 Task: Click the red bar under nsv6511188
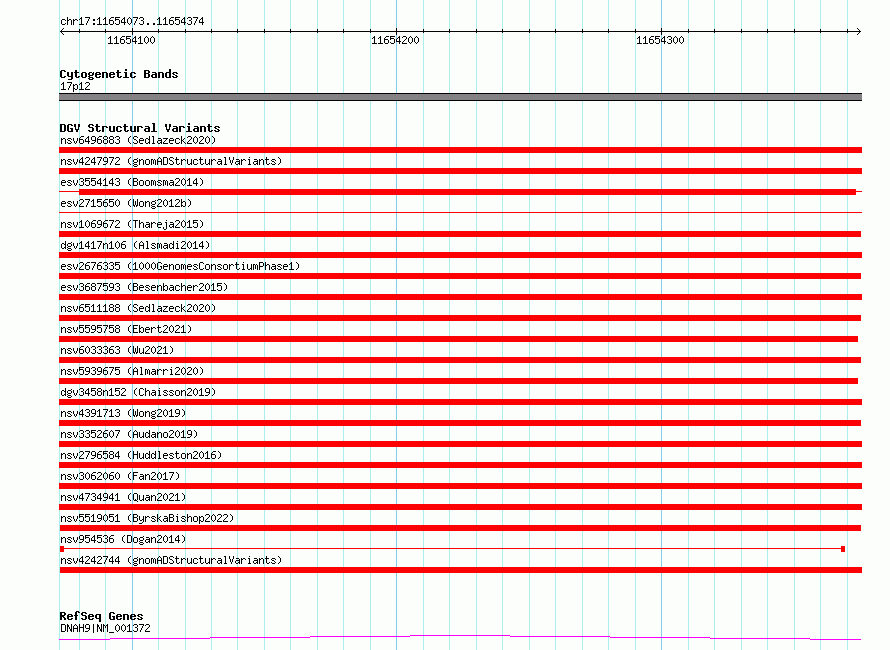(460, 318)
